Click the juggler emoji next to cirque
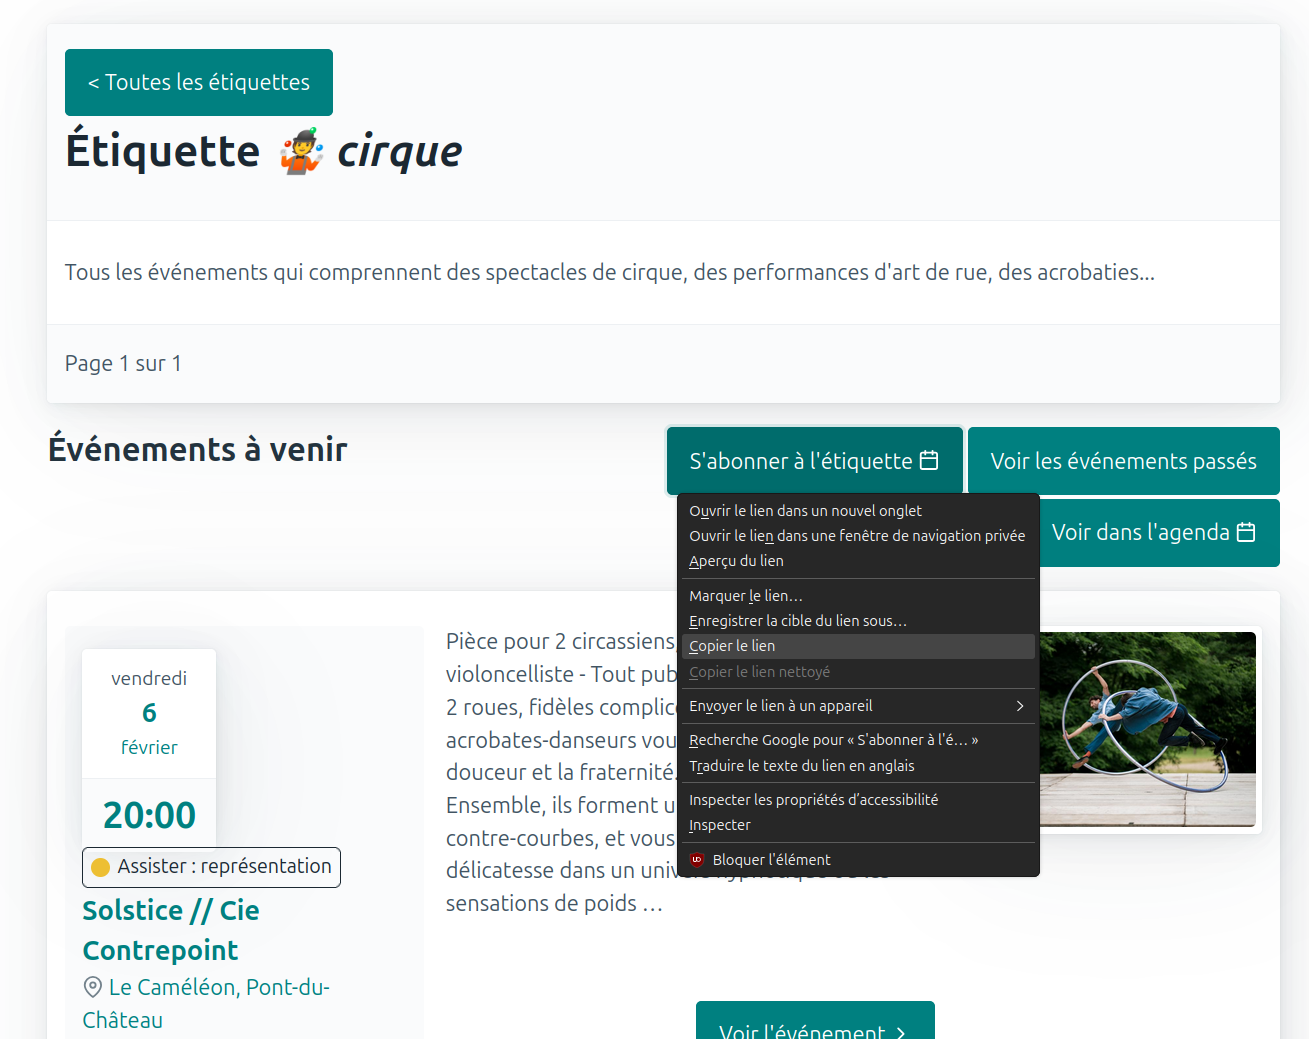1309x1039 pixels. (301, 152)
